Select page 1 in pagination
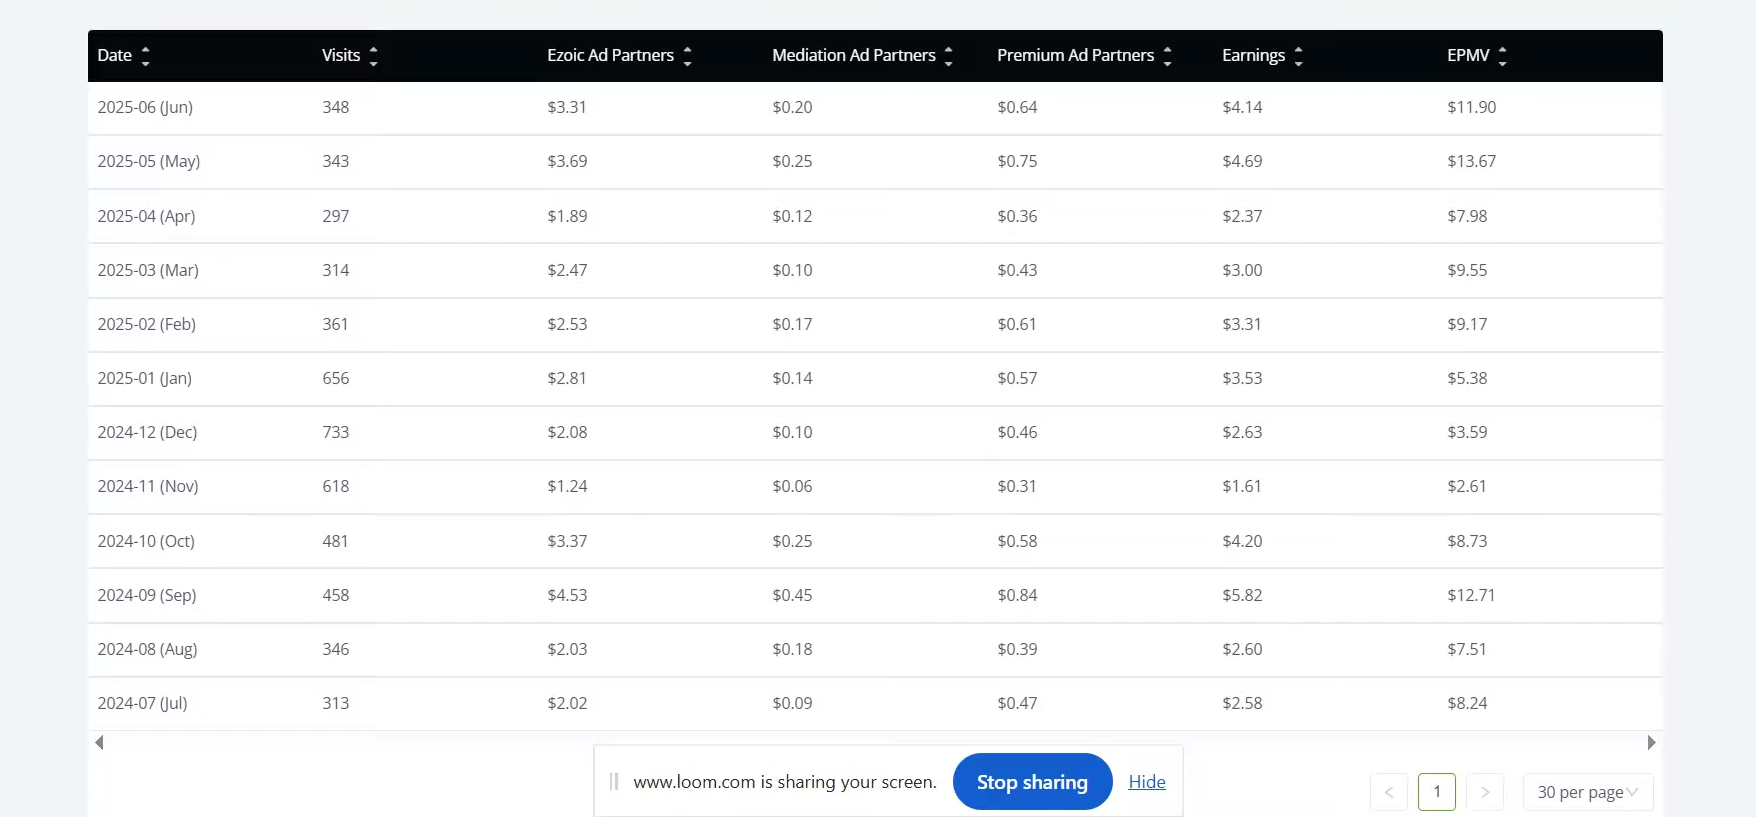The height and width of the screenshot is (817, 1756). (1437, 792)
